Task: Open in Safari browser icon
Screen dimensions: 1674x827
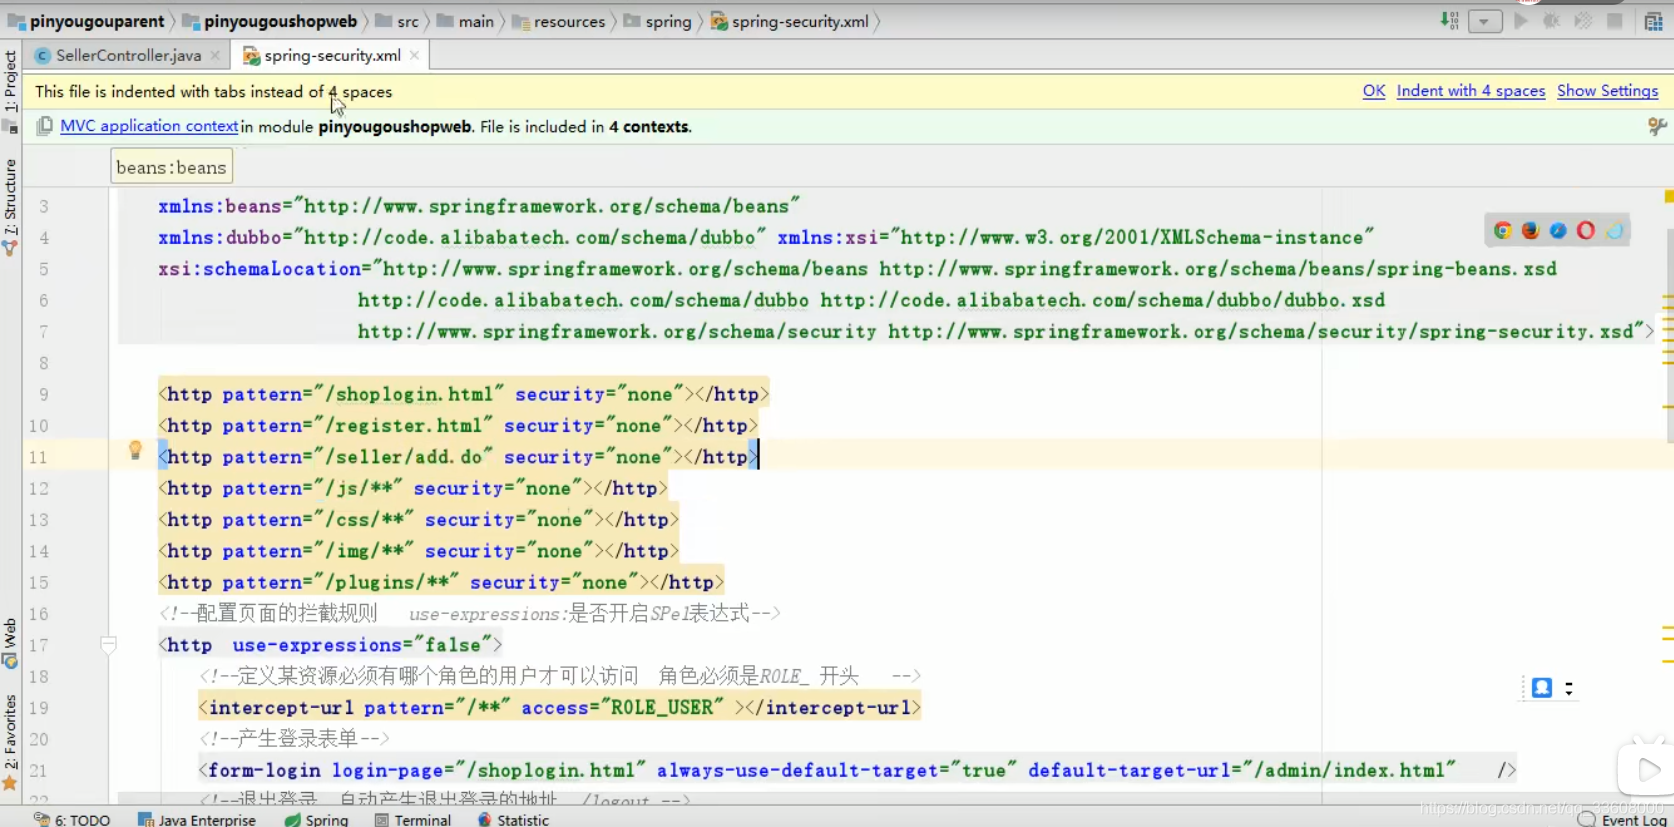Action: coord(1558,231)
